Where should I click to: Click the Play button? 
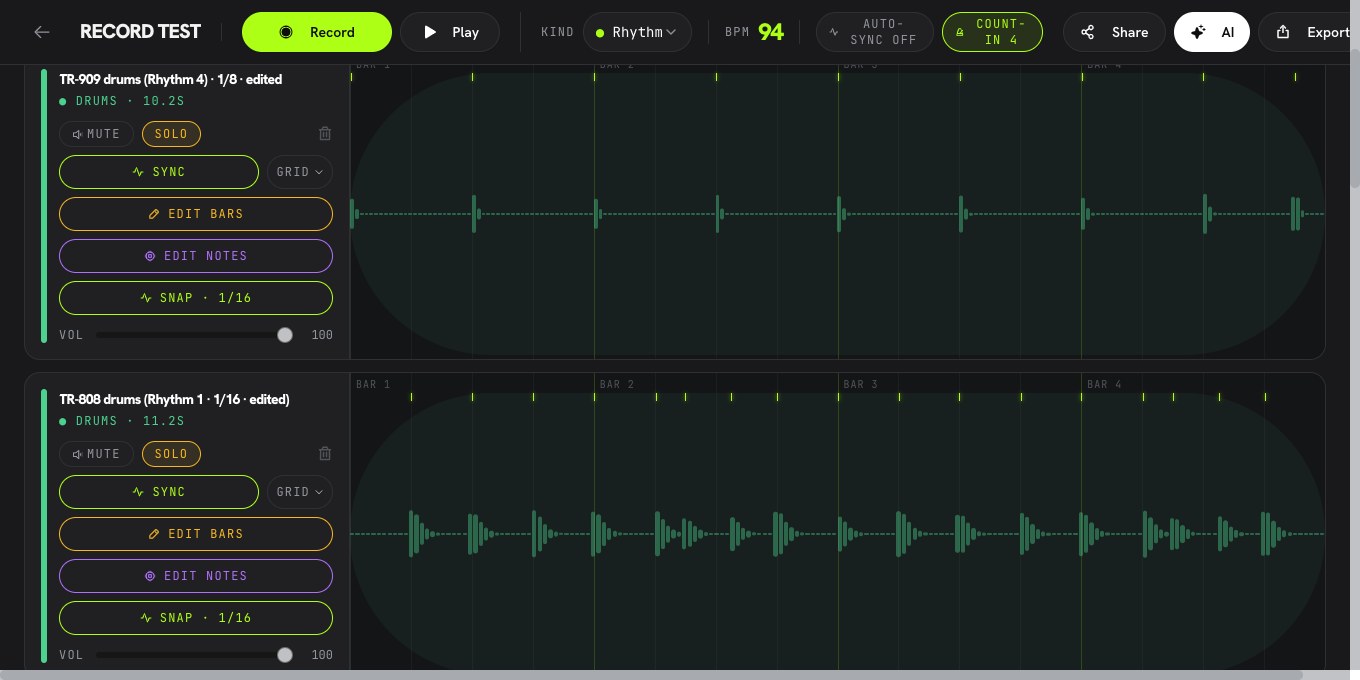point(450,32)
